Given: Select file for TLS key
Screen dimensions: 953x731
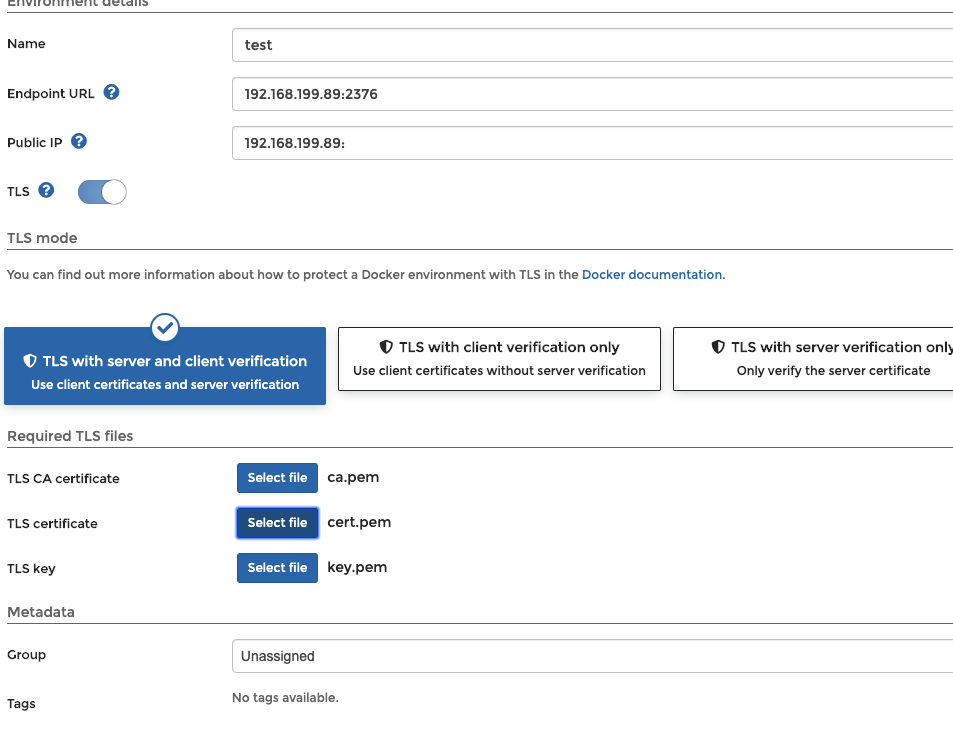Looking at the screenshot, I should point(277,568).
